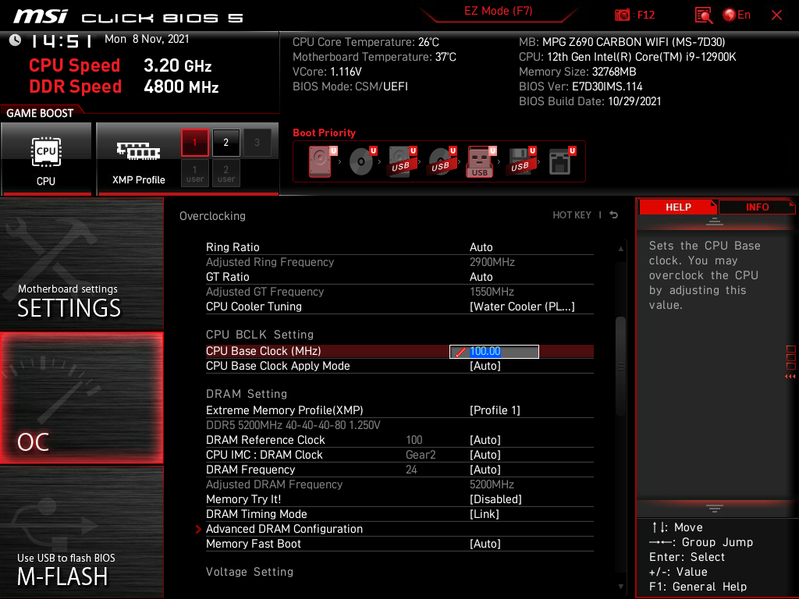Click the red arrow beside Advanced DRAM Configuration
Screen dimensions: 799x599
click(198, 529)
